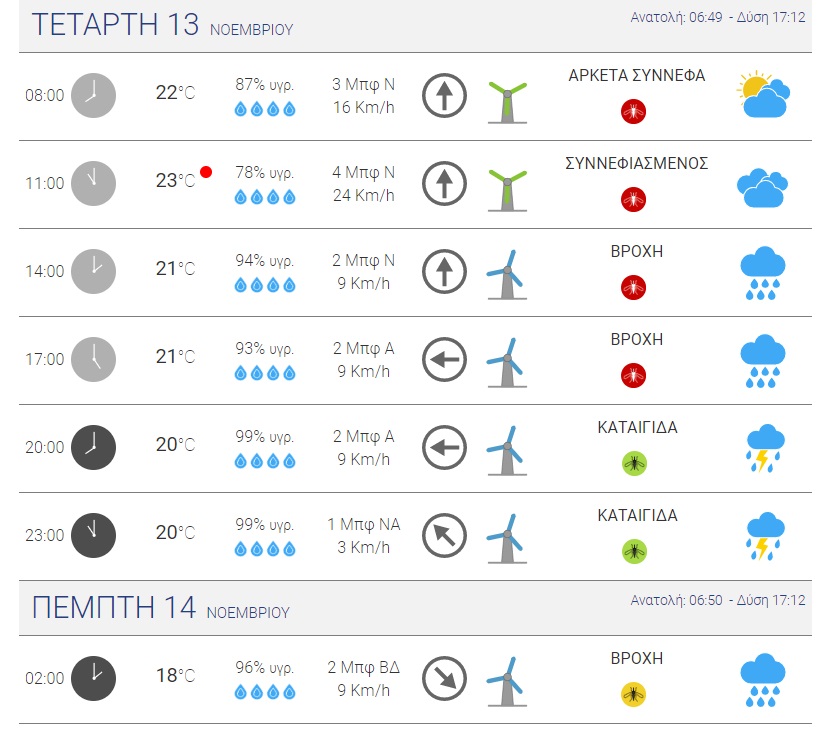Click the red dot beside 23°C
The height and width of the screenshot is (737, 835).
tap(206, 172)
